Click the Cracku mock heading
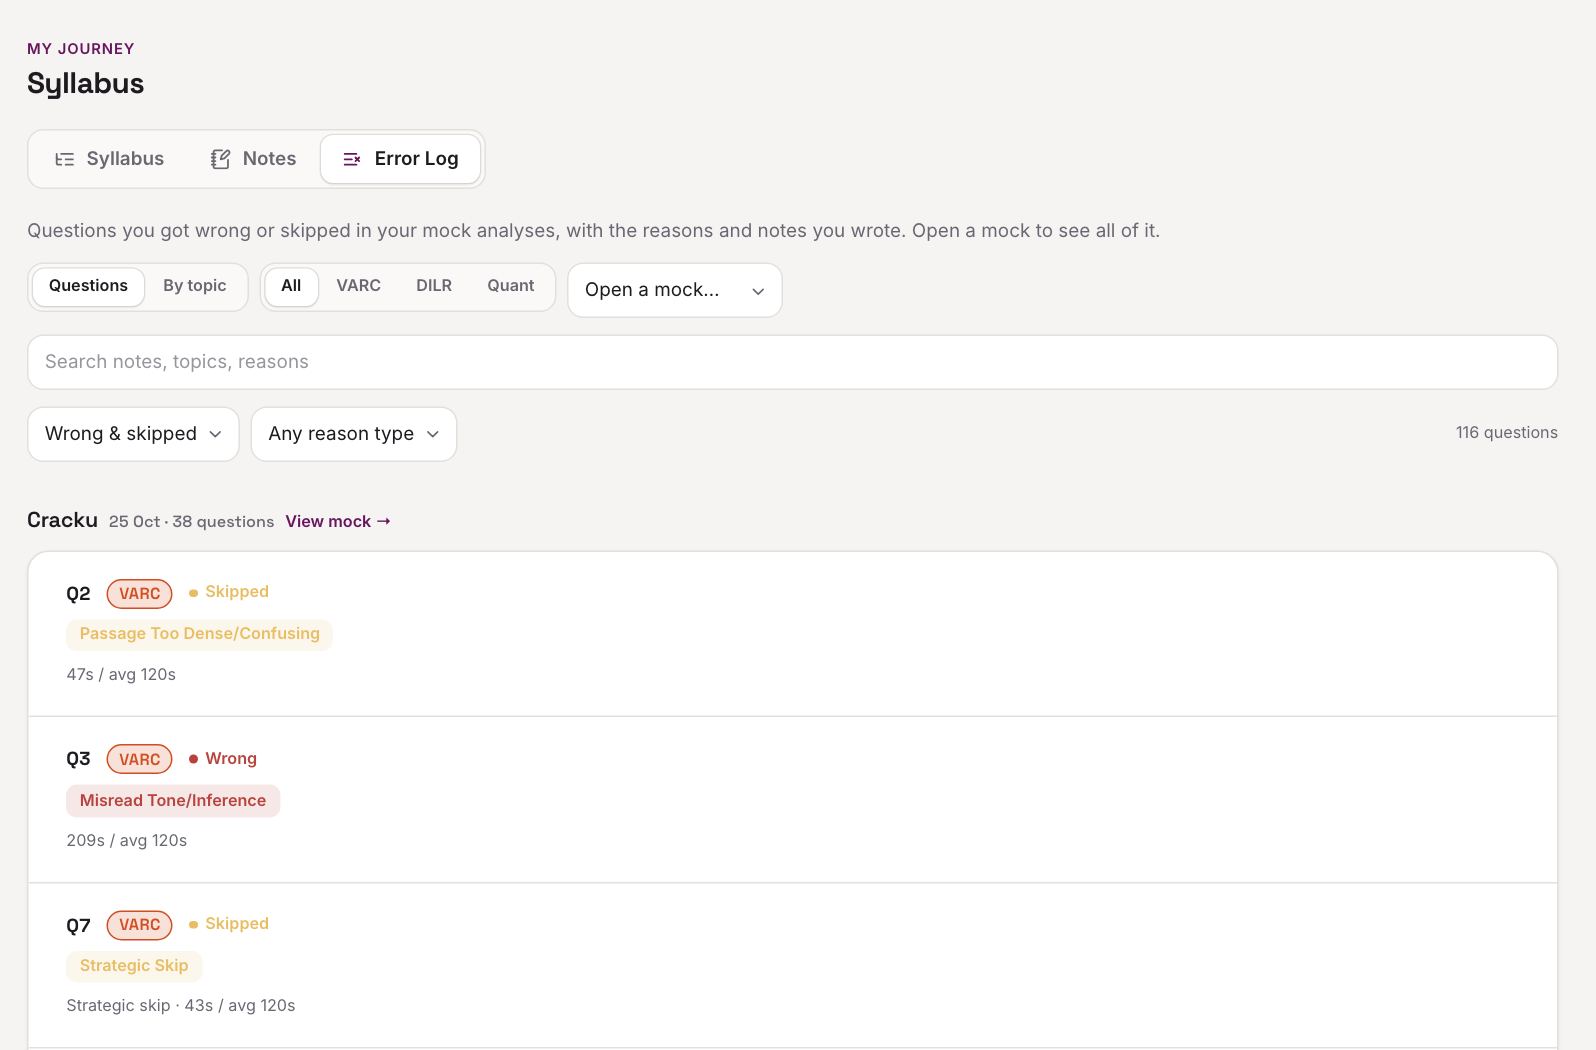Image resolution: width=1596 pixels, height=1050 pixels. (x=62, y=520)
